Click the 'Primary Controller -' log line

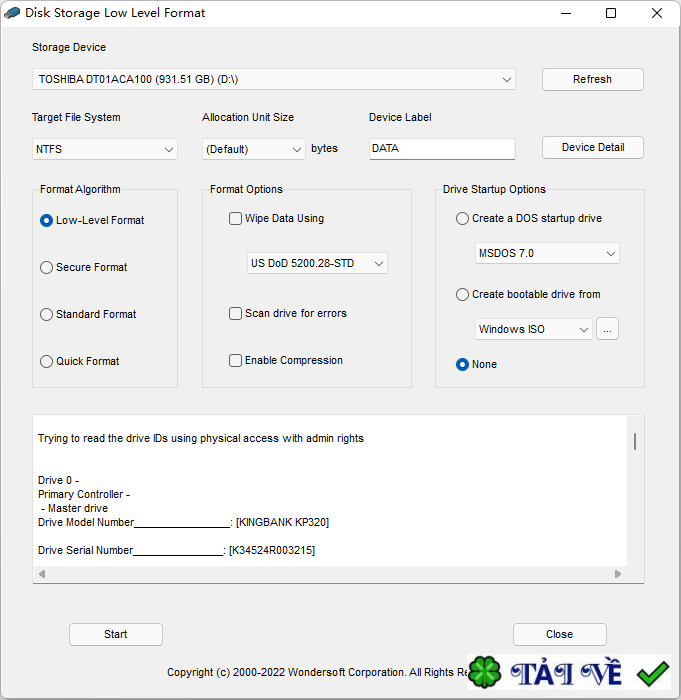tap(84, 494)
